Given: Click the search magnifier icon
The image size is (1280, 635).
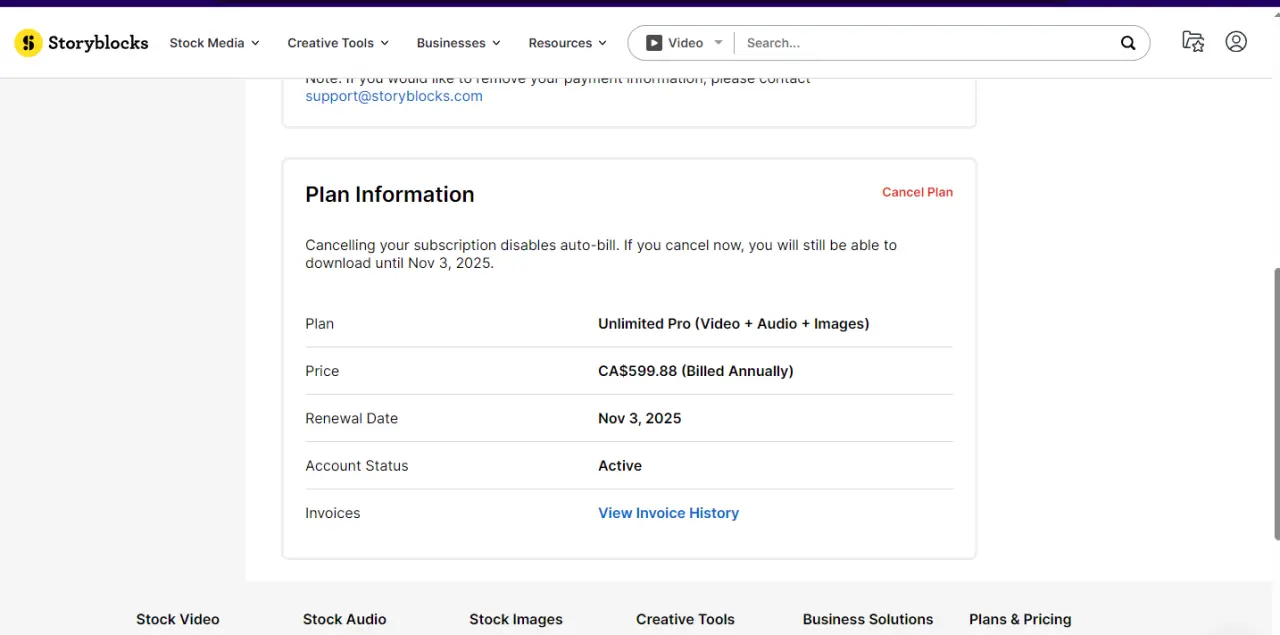Looking at the screenshot, I should pos(1128,43).
